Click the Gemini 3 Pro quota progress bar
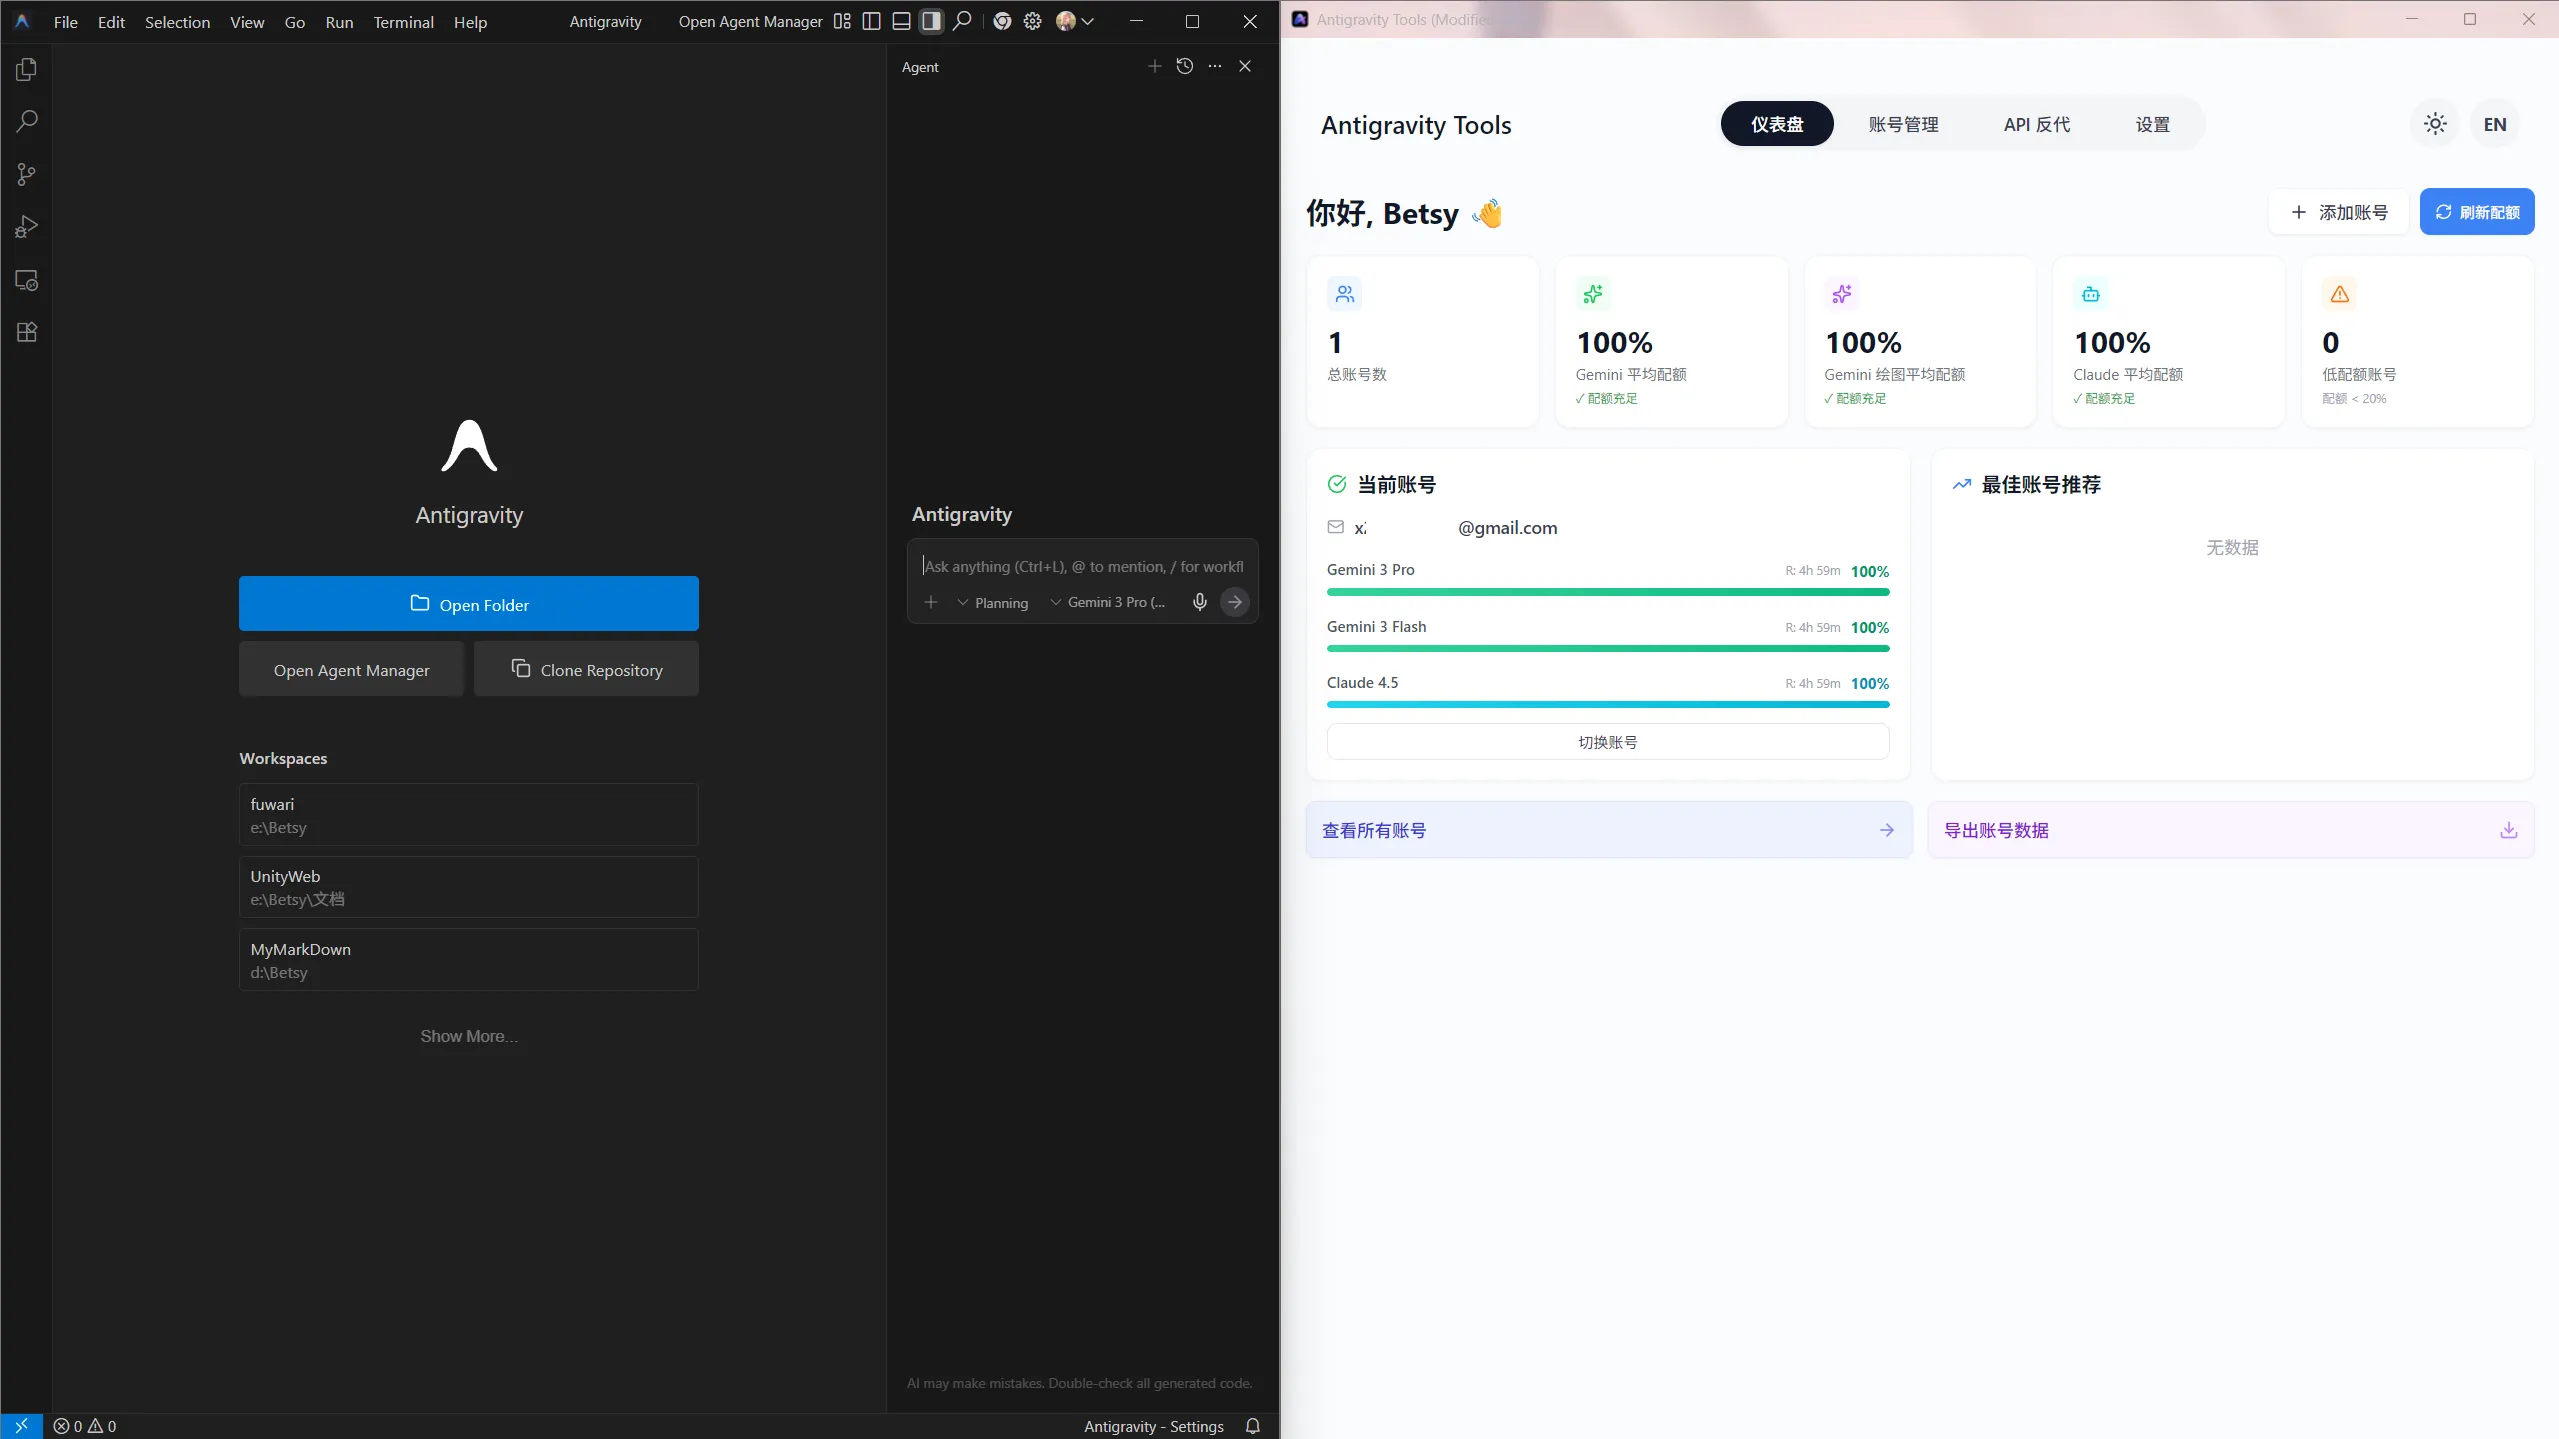The width and height of the screenshot is (2559, 1439). coord(1606,591)
